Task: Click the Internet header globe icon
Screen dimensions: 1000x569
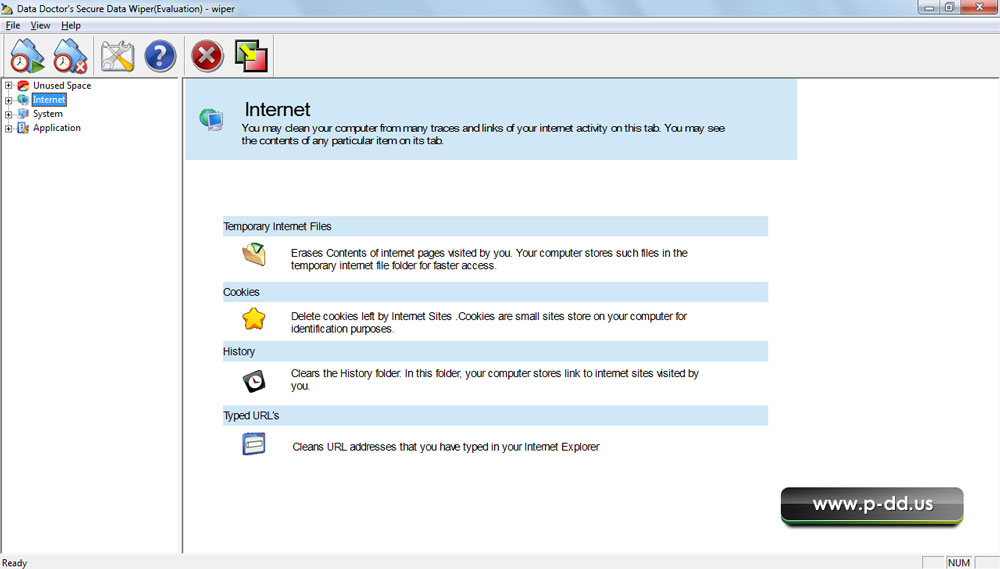Action: (x=211, y=119)
